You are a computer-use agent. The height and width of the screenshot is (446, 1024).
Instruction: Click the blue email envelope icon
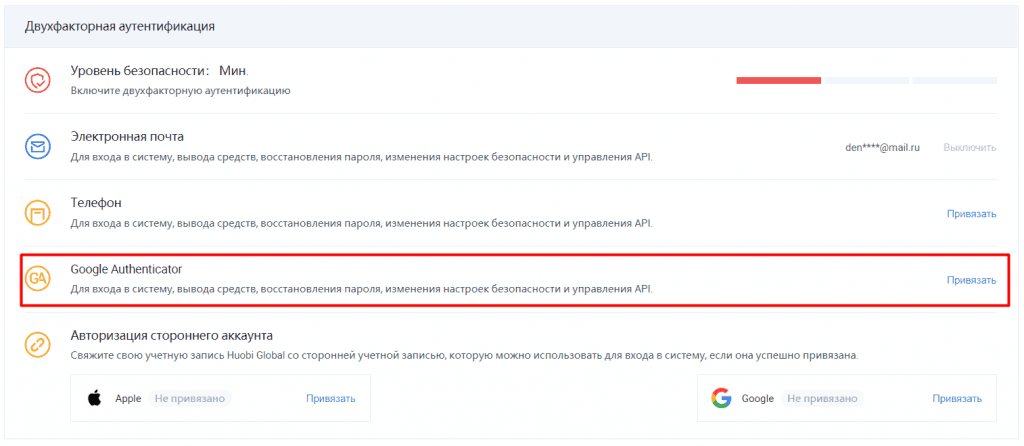[x=38, y=147]
